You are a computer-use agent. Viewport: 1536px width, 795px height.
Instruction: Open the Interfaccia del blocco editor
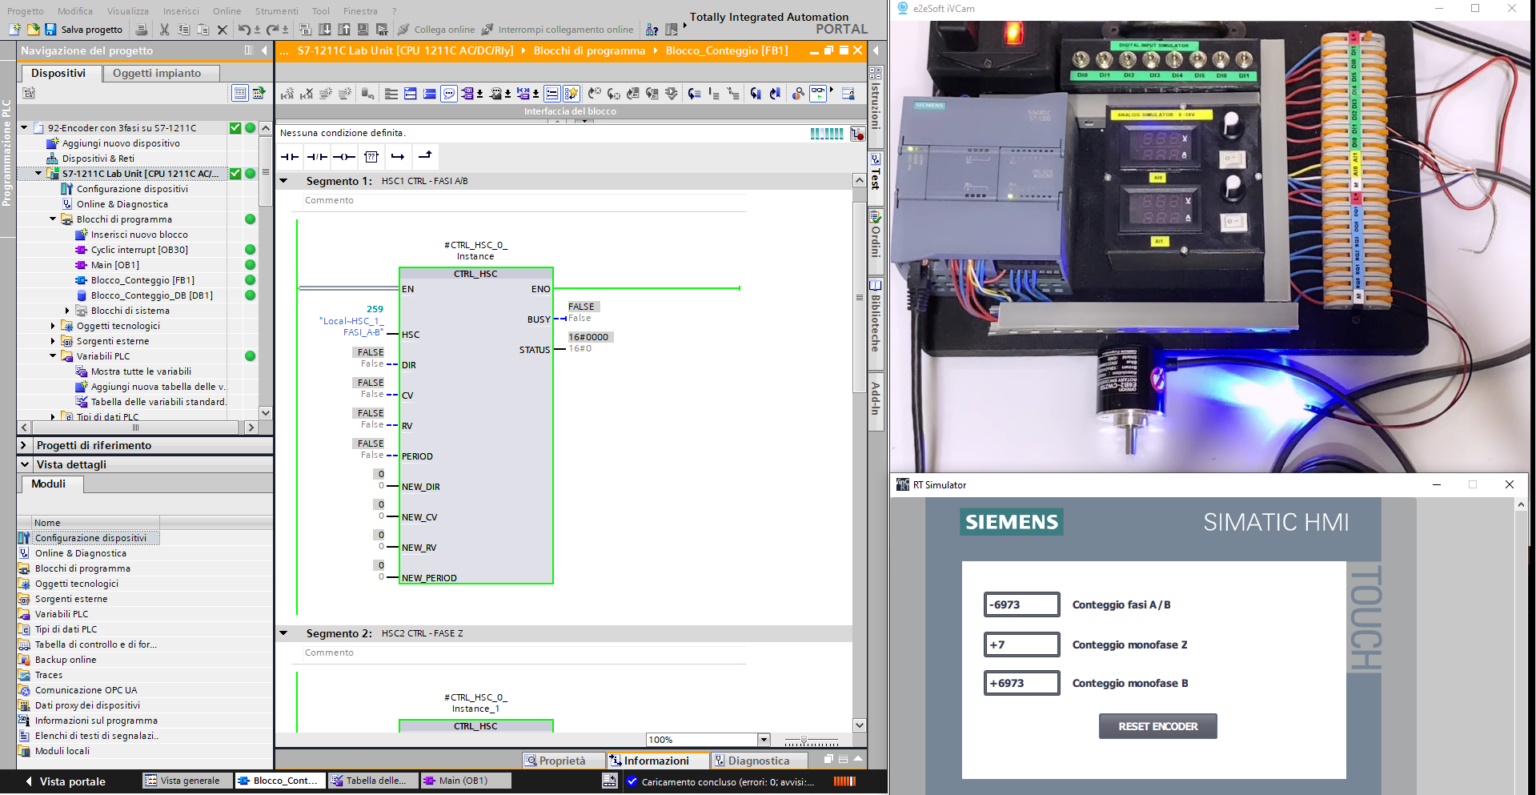tap(570, 110)
